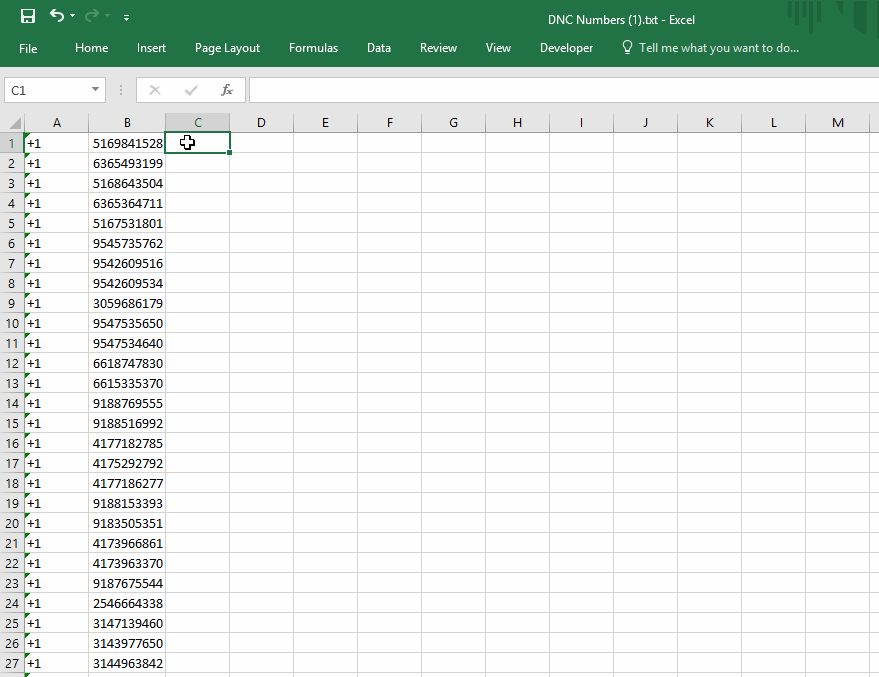Open the Undo history dropdown arrow

pos(73,16)
